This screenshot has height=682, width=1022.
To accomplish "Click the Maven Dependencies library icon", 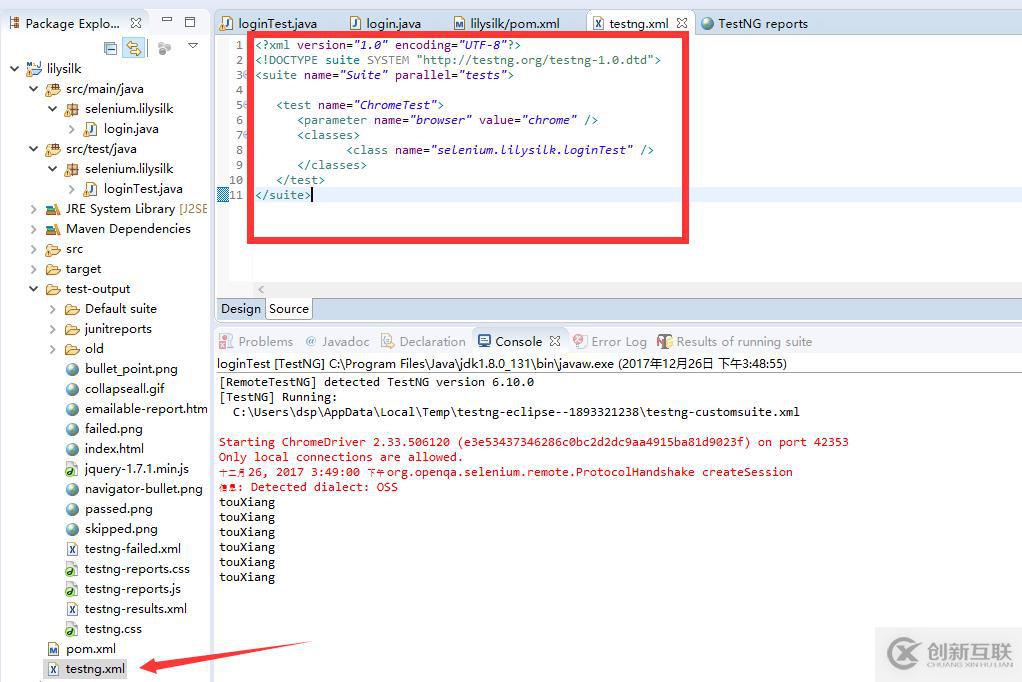I will click(53, 230).
